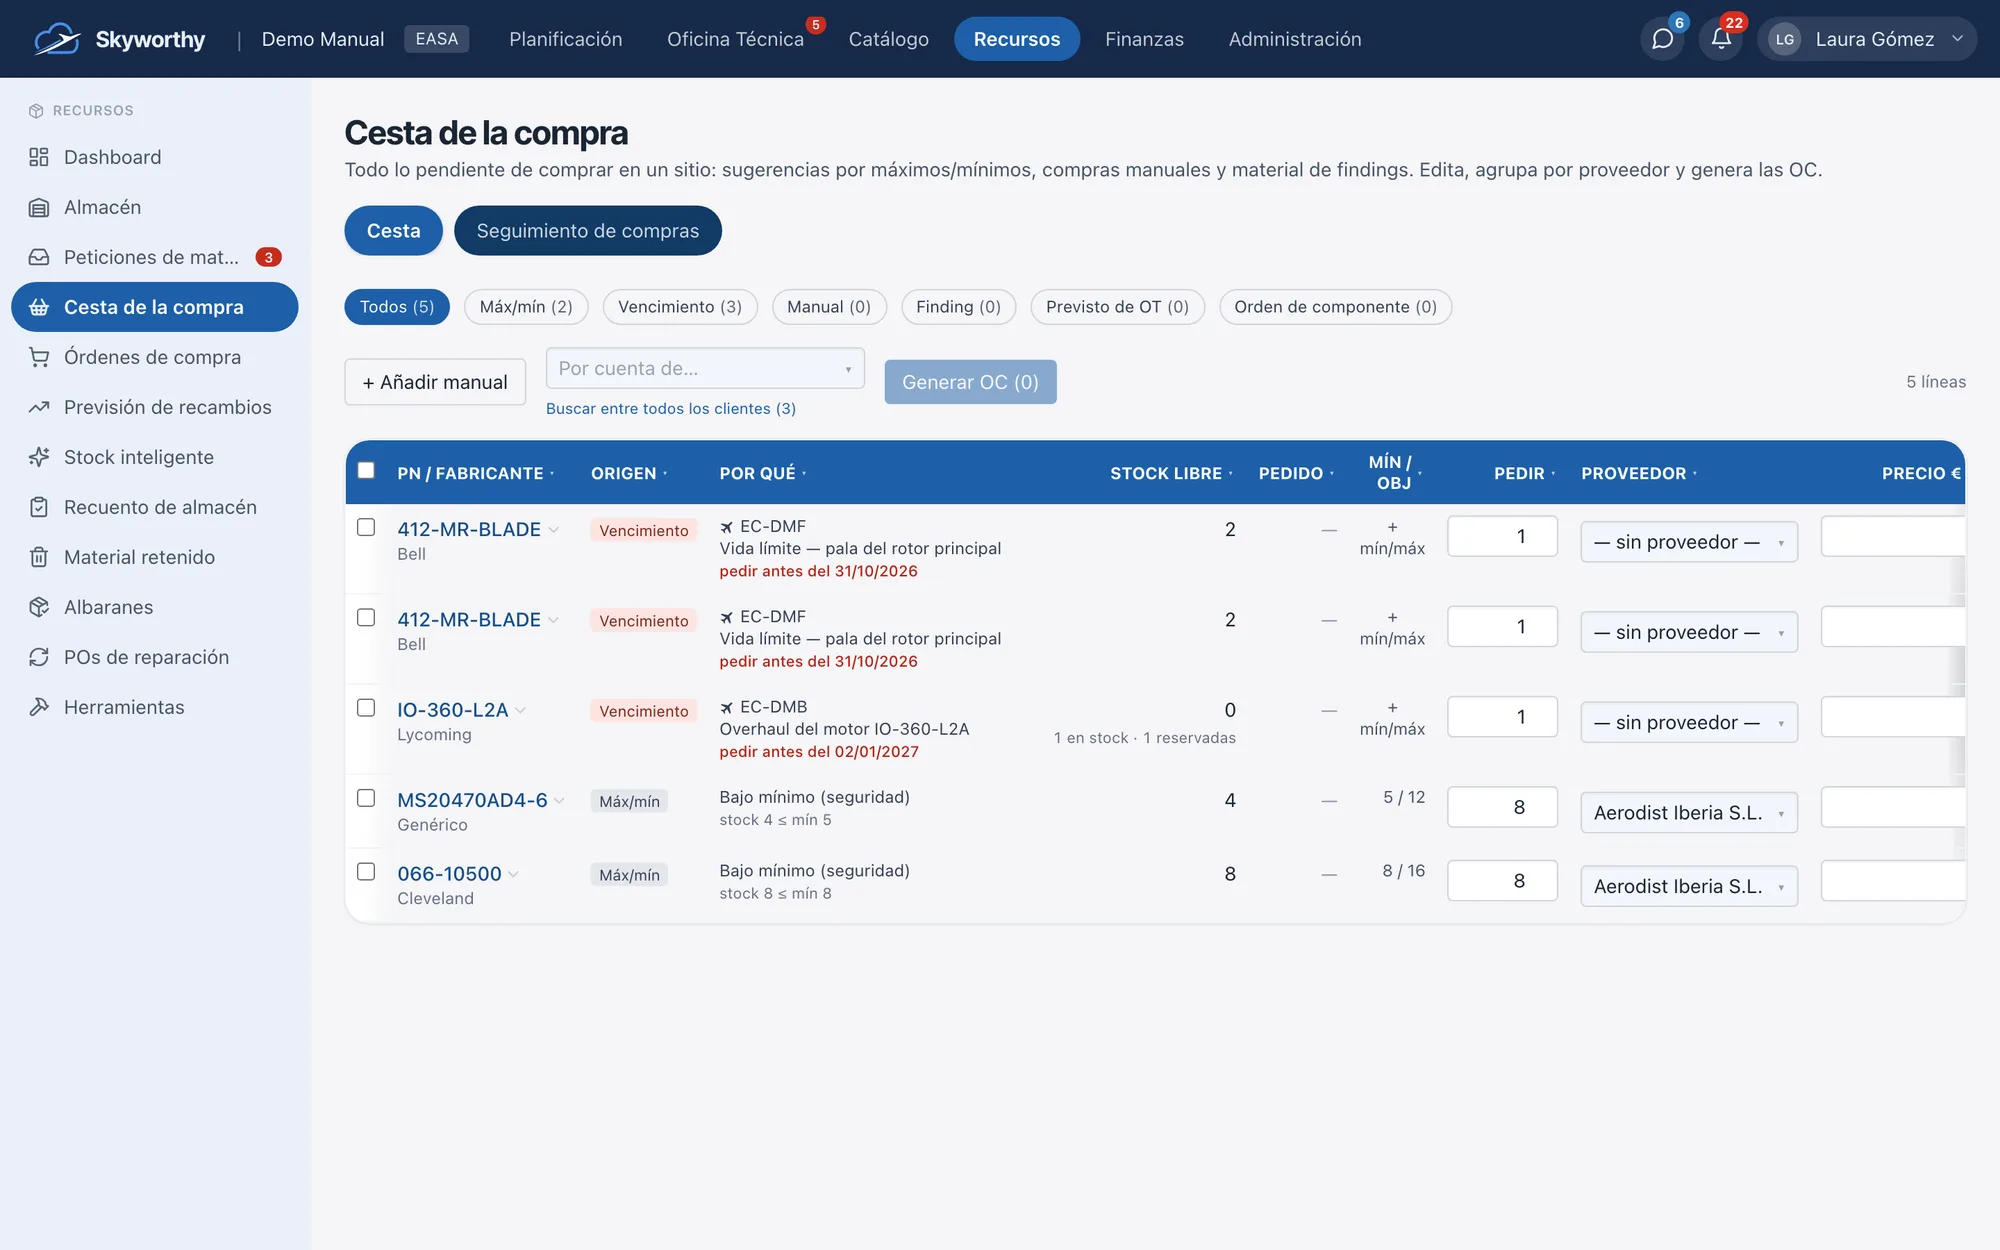Click the Herramientas wrench icon
The height and width of the screenshot is (1250, 2000).
[x=39, y=707]
